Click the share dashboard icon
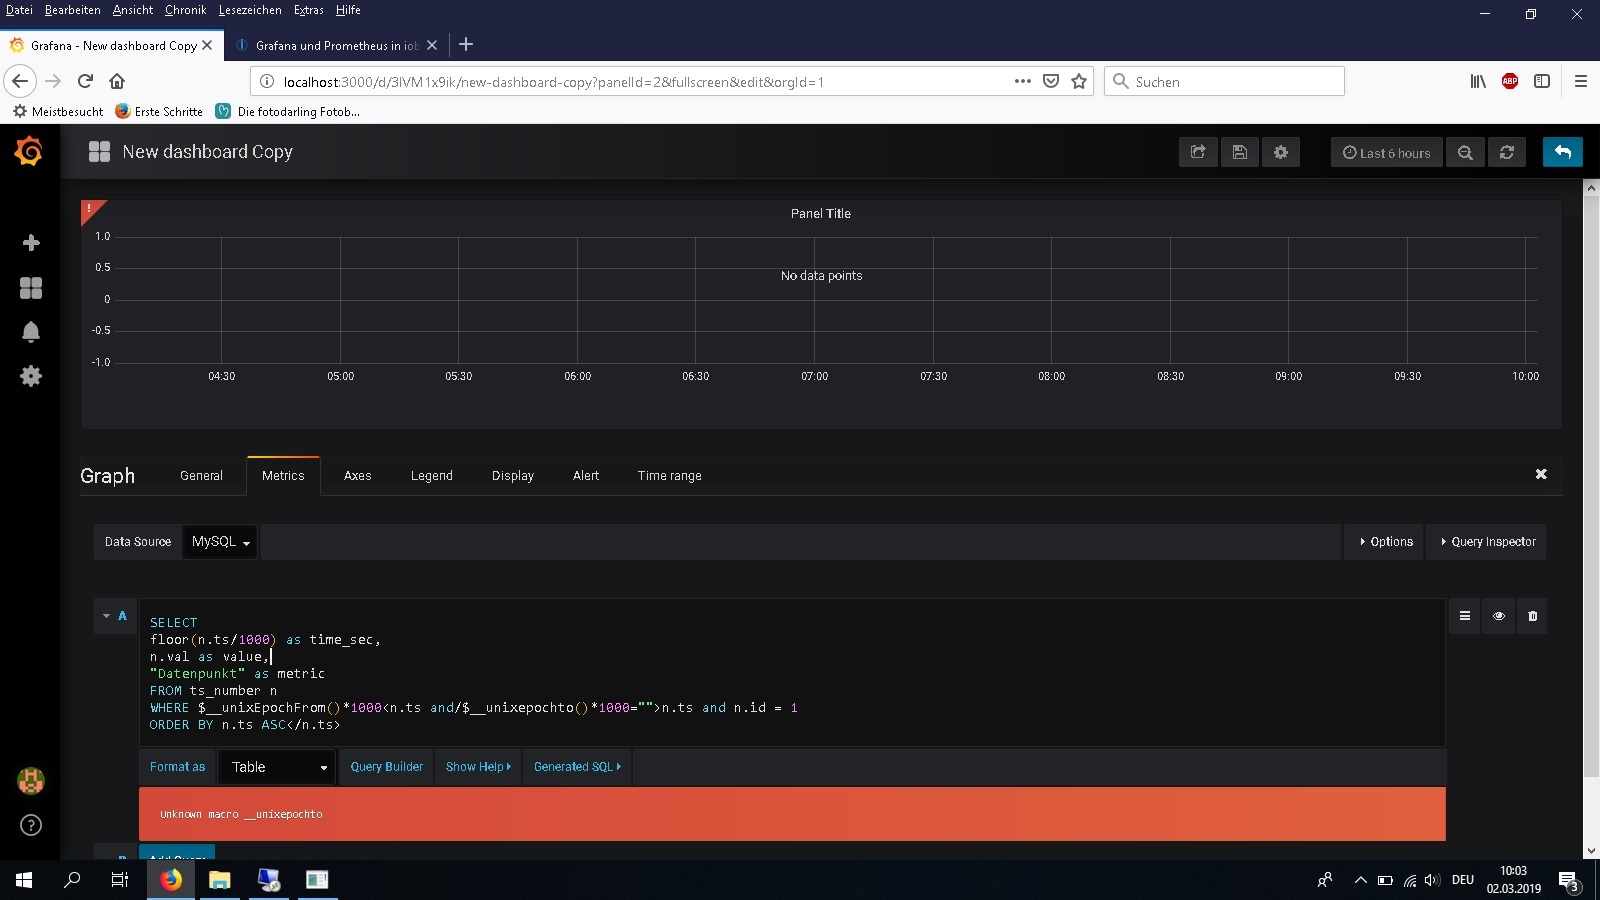1600x900 pixels. click(x=1198, y=152)
